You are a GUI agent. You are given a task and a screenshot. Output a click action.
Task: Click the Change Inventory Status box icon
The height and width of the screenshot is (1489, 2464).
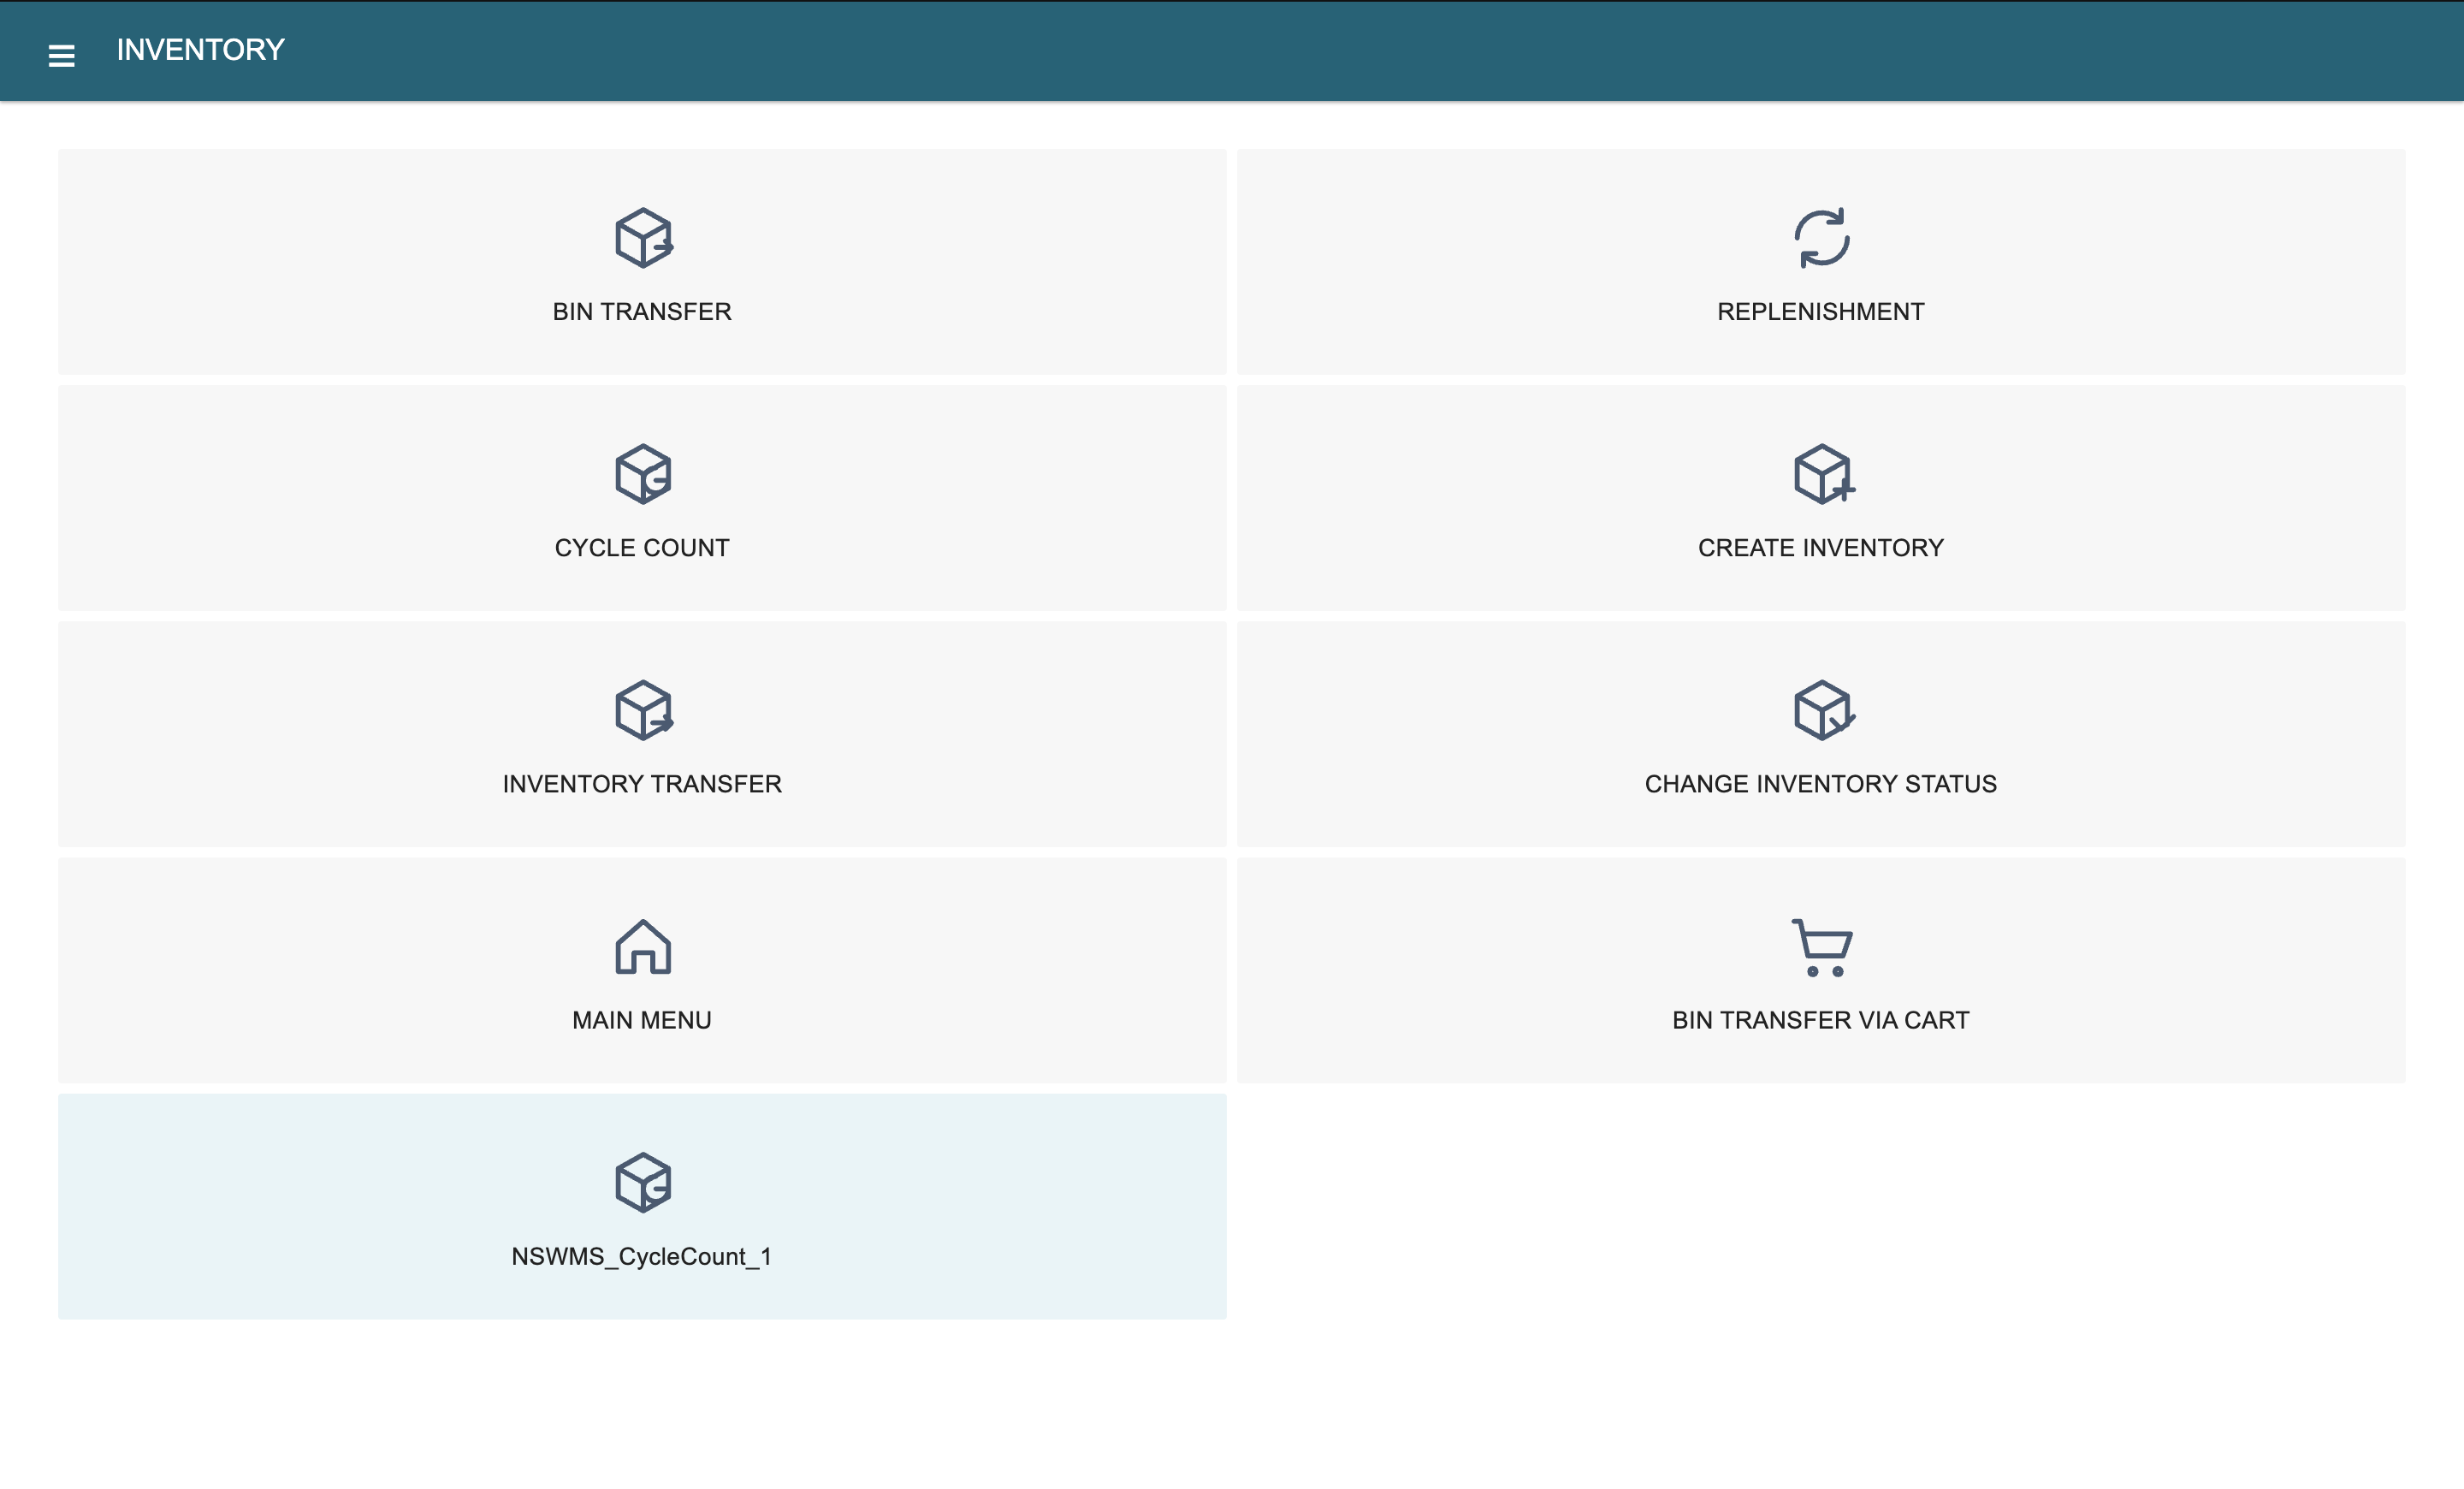pyautogui.click(x=1823, y=710)
